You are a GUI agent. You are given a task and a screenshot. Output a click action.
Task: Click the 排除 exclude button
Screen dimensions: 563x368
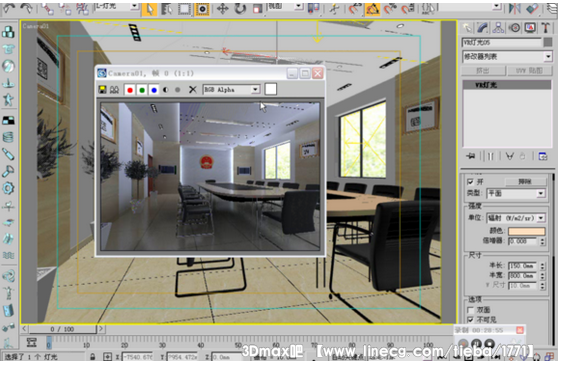pos(525,182)
